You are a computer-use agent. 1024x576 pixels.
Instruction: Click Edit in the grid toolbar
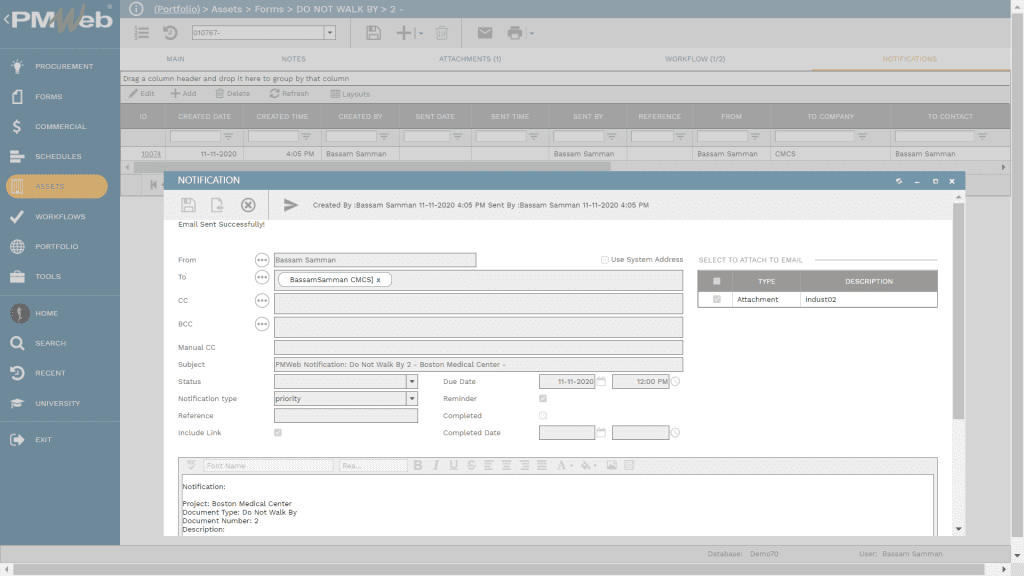[x=142, y=94]
